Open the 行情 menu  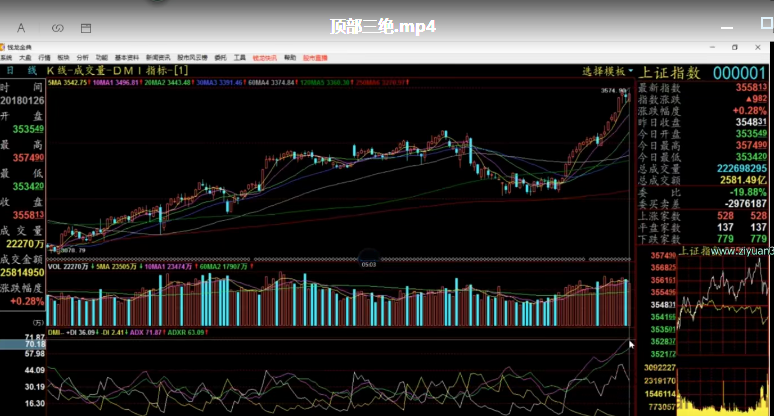point(44,58)
